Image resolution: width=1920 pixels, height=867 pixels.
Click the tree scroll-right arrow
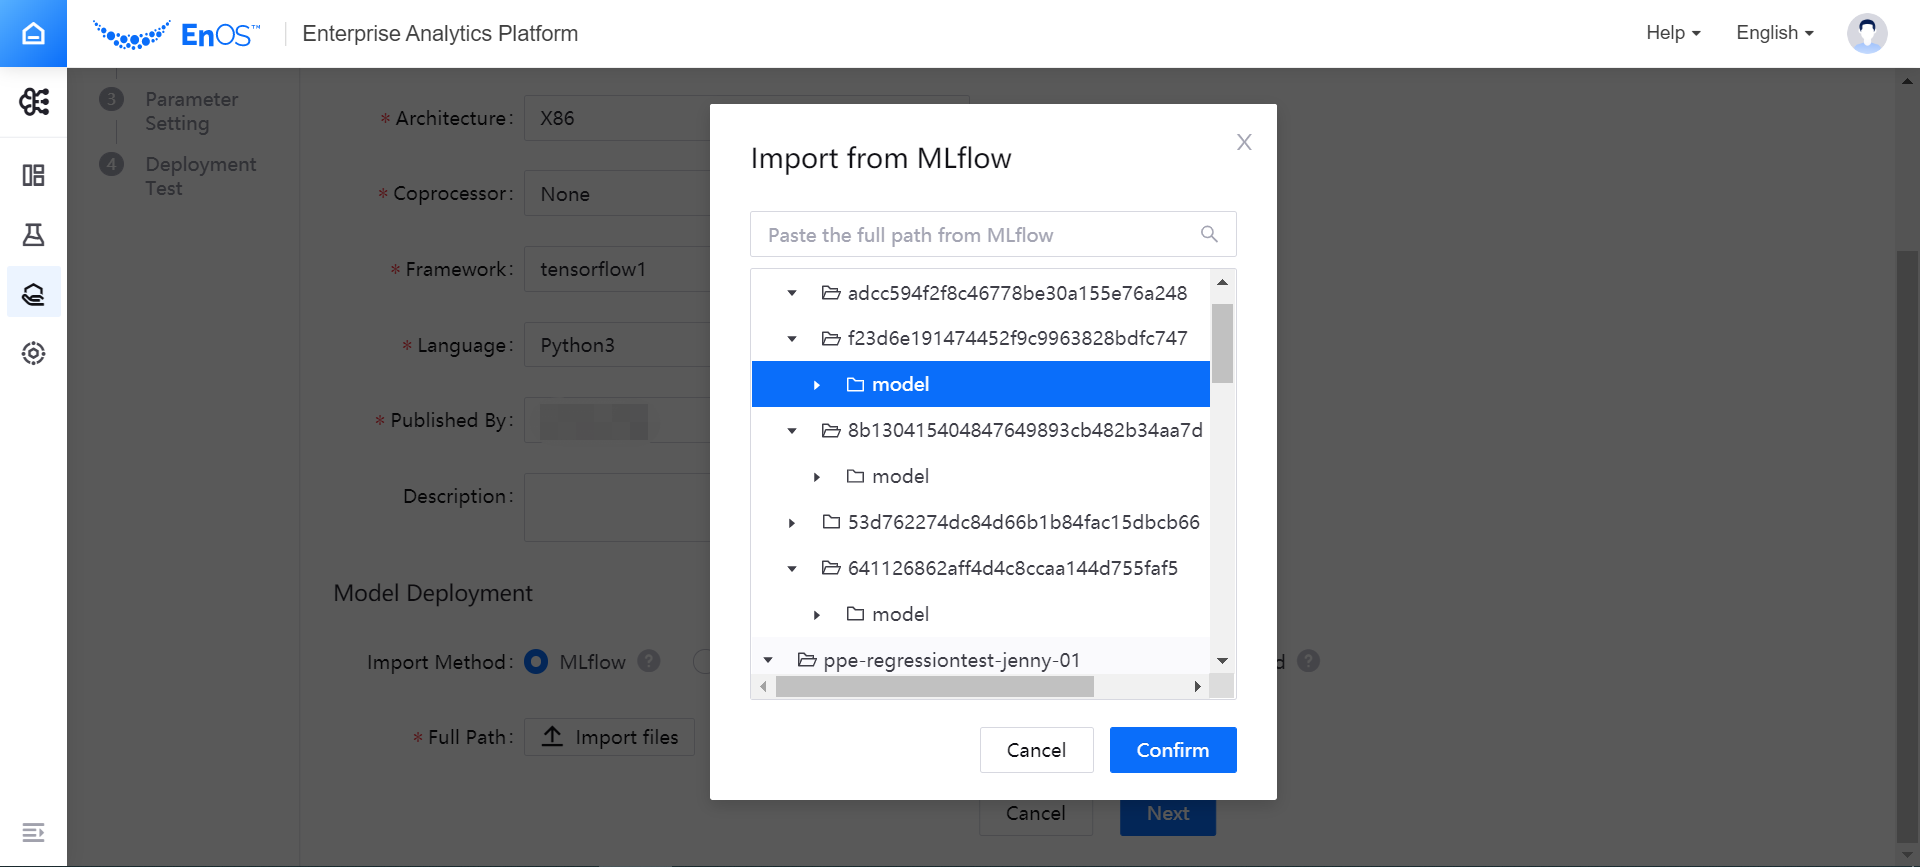[x=1197, y=686]
